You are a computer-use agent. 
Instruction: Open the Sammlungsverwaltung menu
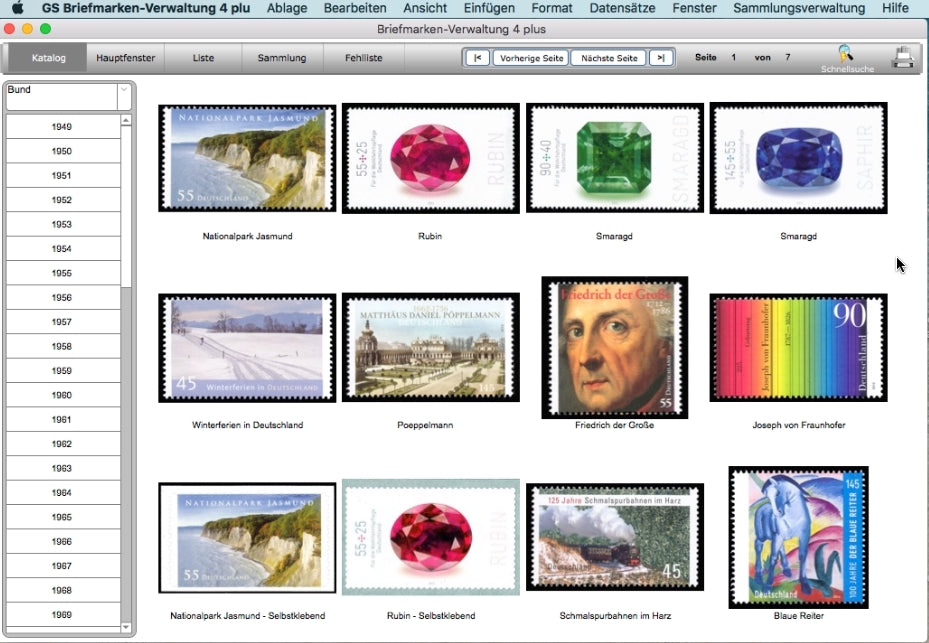point(799,8)
